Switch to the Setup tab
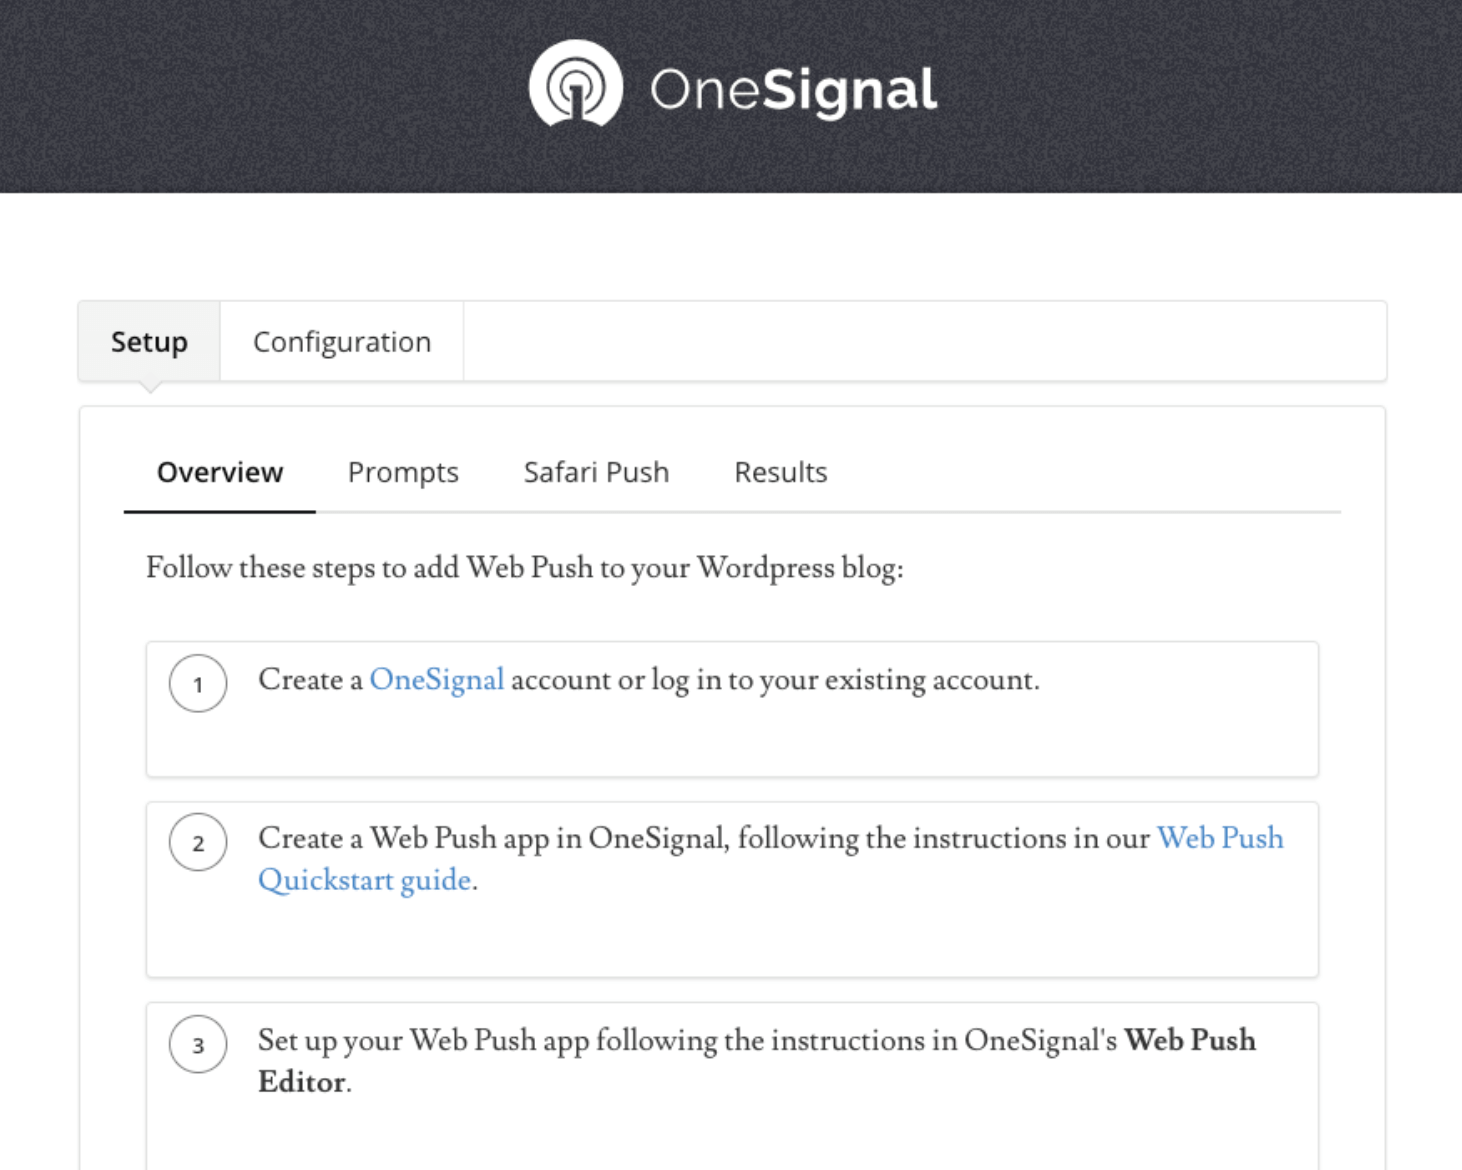1462x1170 pixels. 149,342
